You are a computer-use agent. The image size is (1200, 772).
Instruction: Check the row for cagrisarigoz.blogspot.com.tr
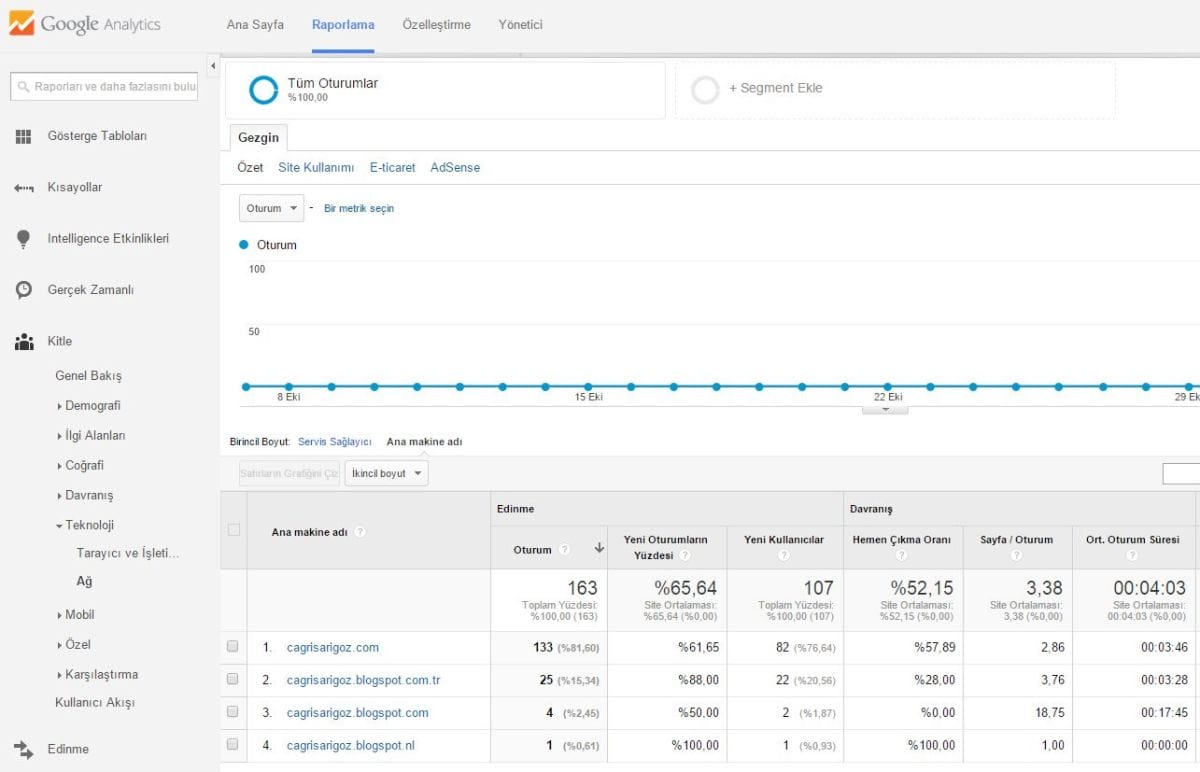pyautogui.click(x=233, y=680)
